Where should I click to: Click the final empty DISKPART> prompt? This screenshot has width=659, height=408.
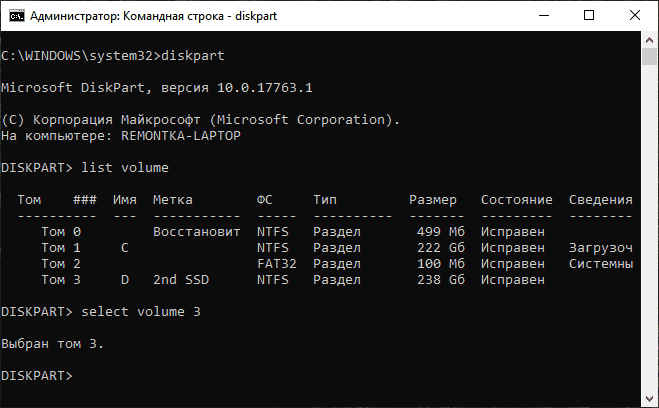[37, 376]
